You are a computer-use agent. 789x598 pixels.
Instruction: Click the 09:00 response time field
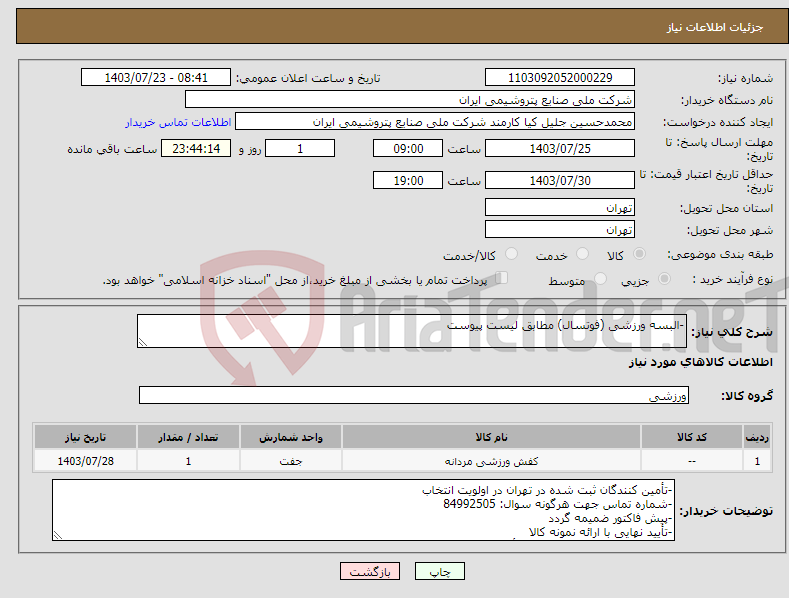408,148
